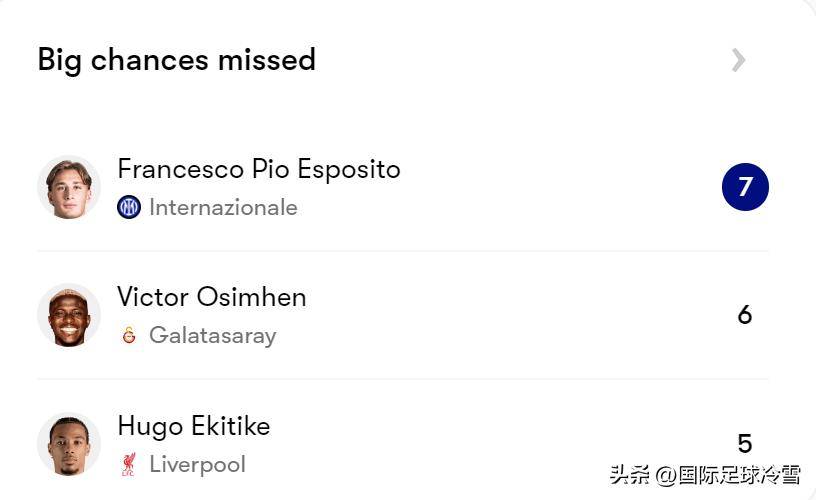Open the Liverpool team label
Viewport: 816px width, 500px height.
click(x=197, y=464)
